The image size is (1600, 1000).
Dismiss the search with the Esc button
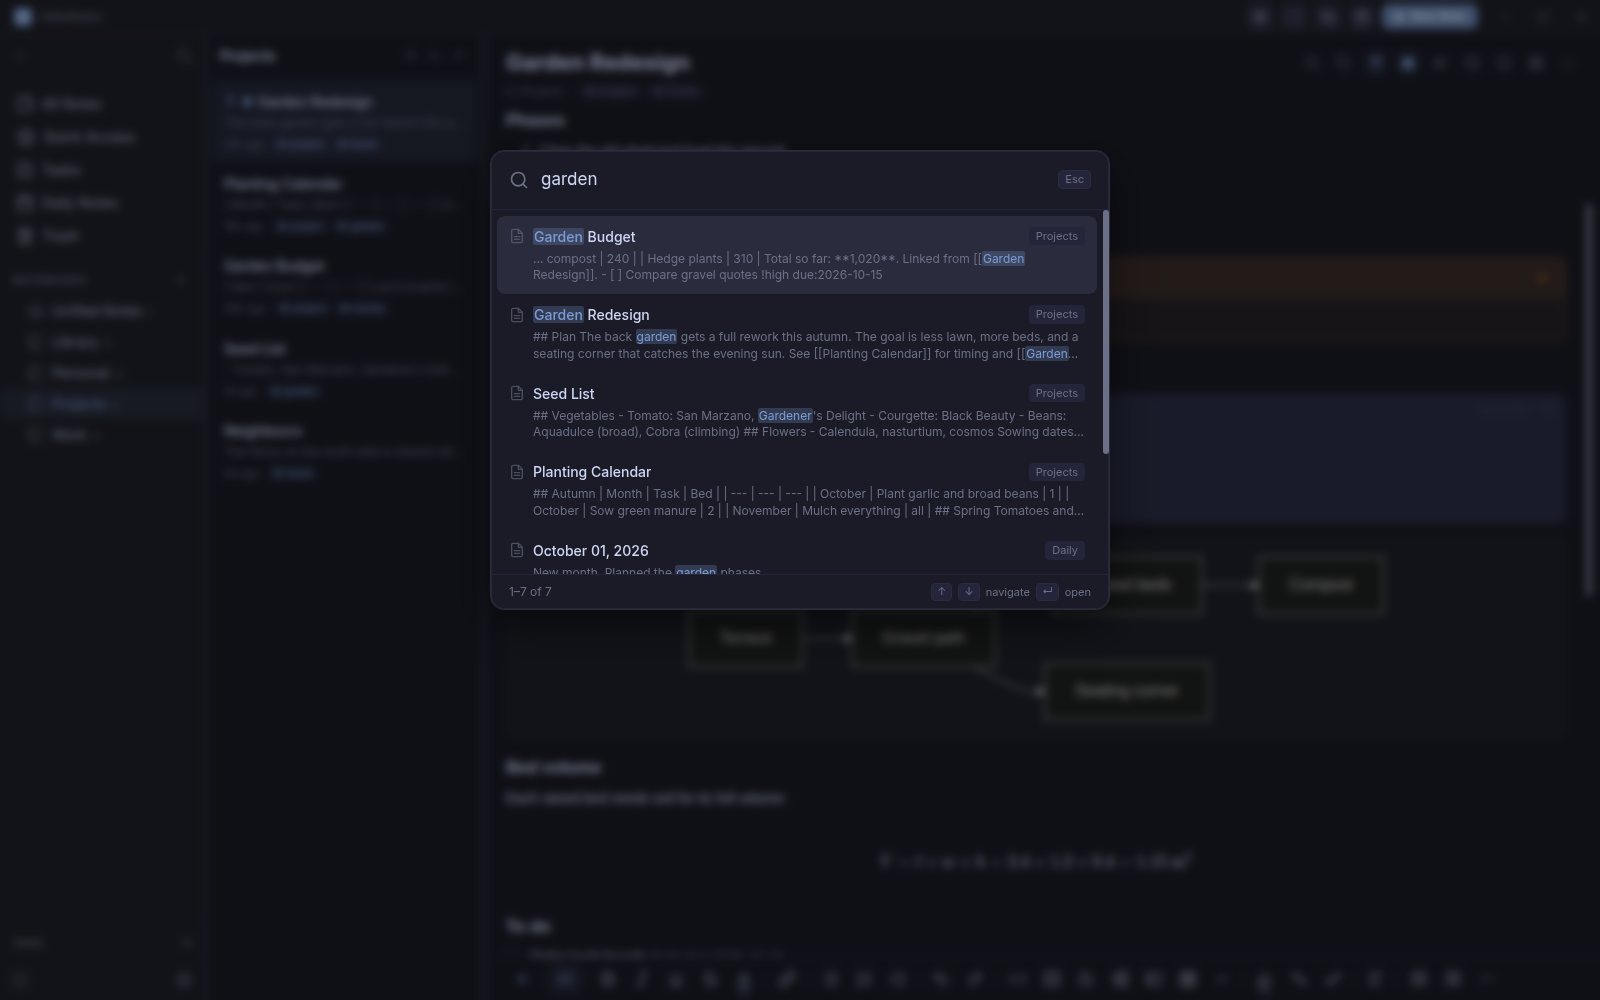tap(1074, 180)
